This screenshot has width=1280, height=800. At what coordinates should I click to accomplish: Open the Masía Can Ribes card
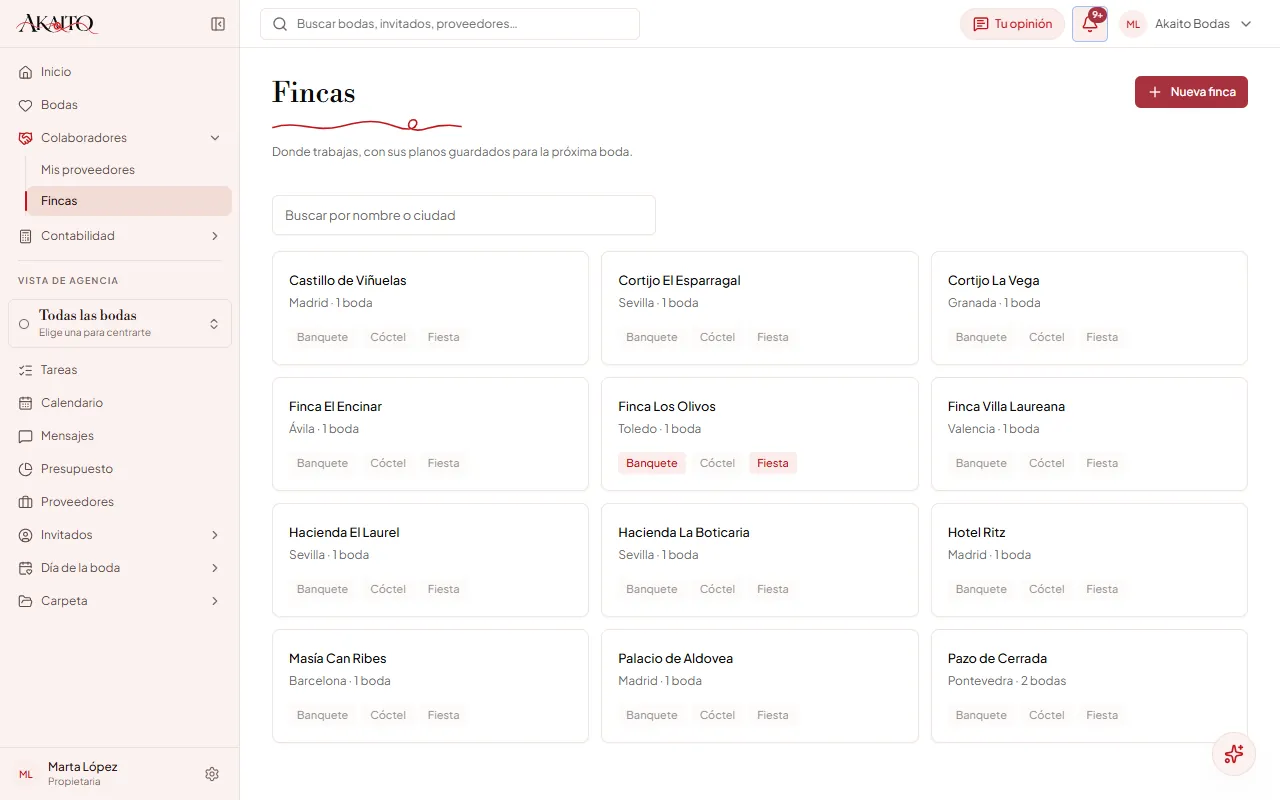(430, 686)
